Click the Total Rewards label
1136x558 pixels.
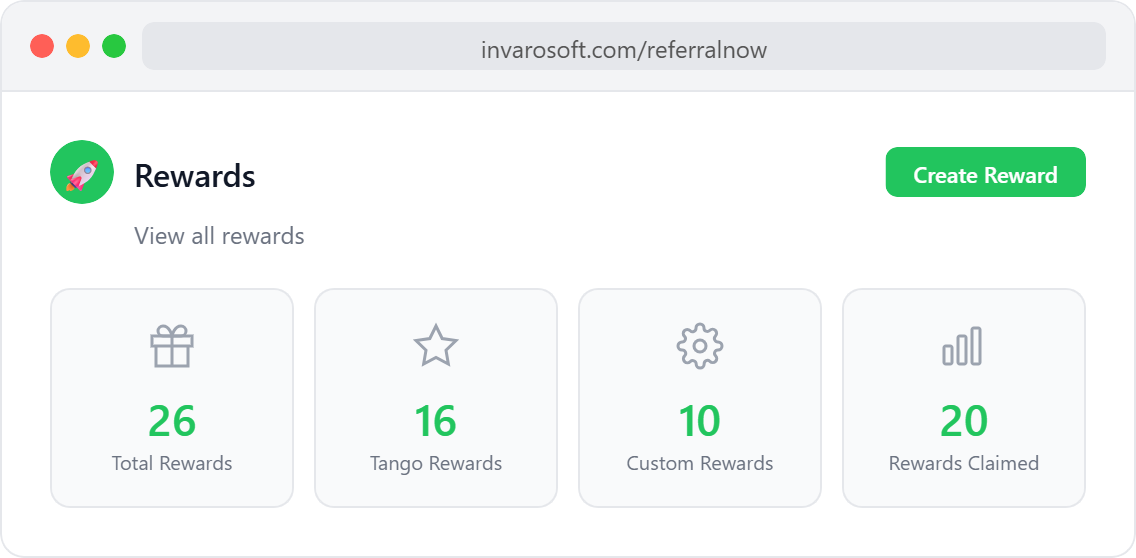[172, 463]
